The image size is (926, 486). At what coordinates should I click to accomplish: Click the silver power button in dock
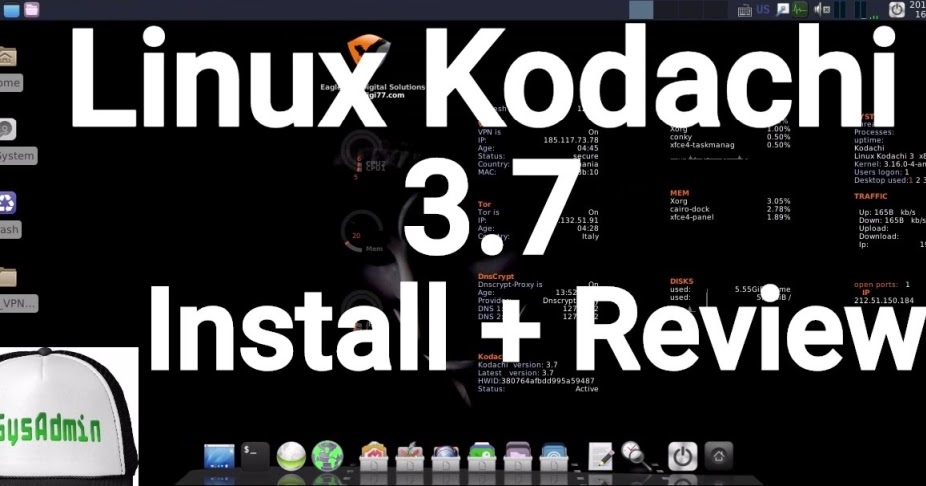pos(683,456)
